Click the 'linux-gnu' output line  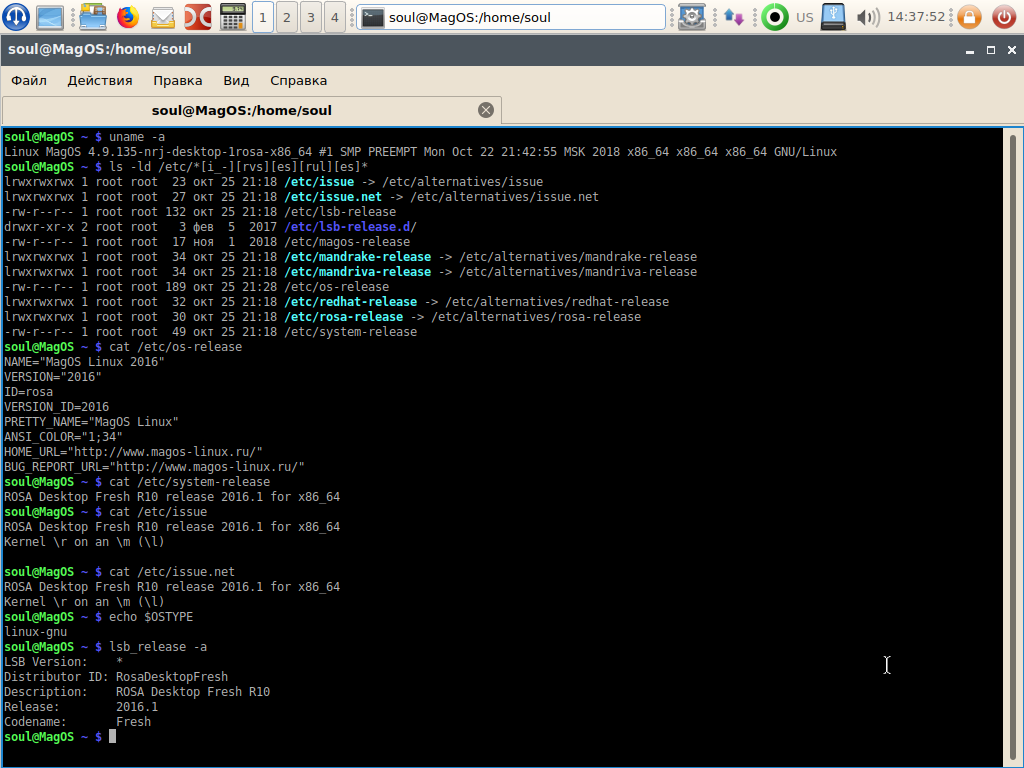click(35, 632)
